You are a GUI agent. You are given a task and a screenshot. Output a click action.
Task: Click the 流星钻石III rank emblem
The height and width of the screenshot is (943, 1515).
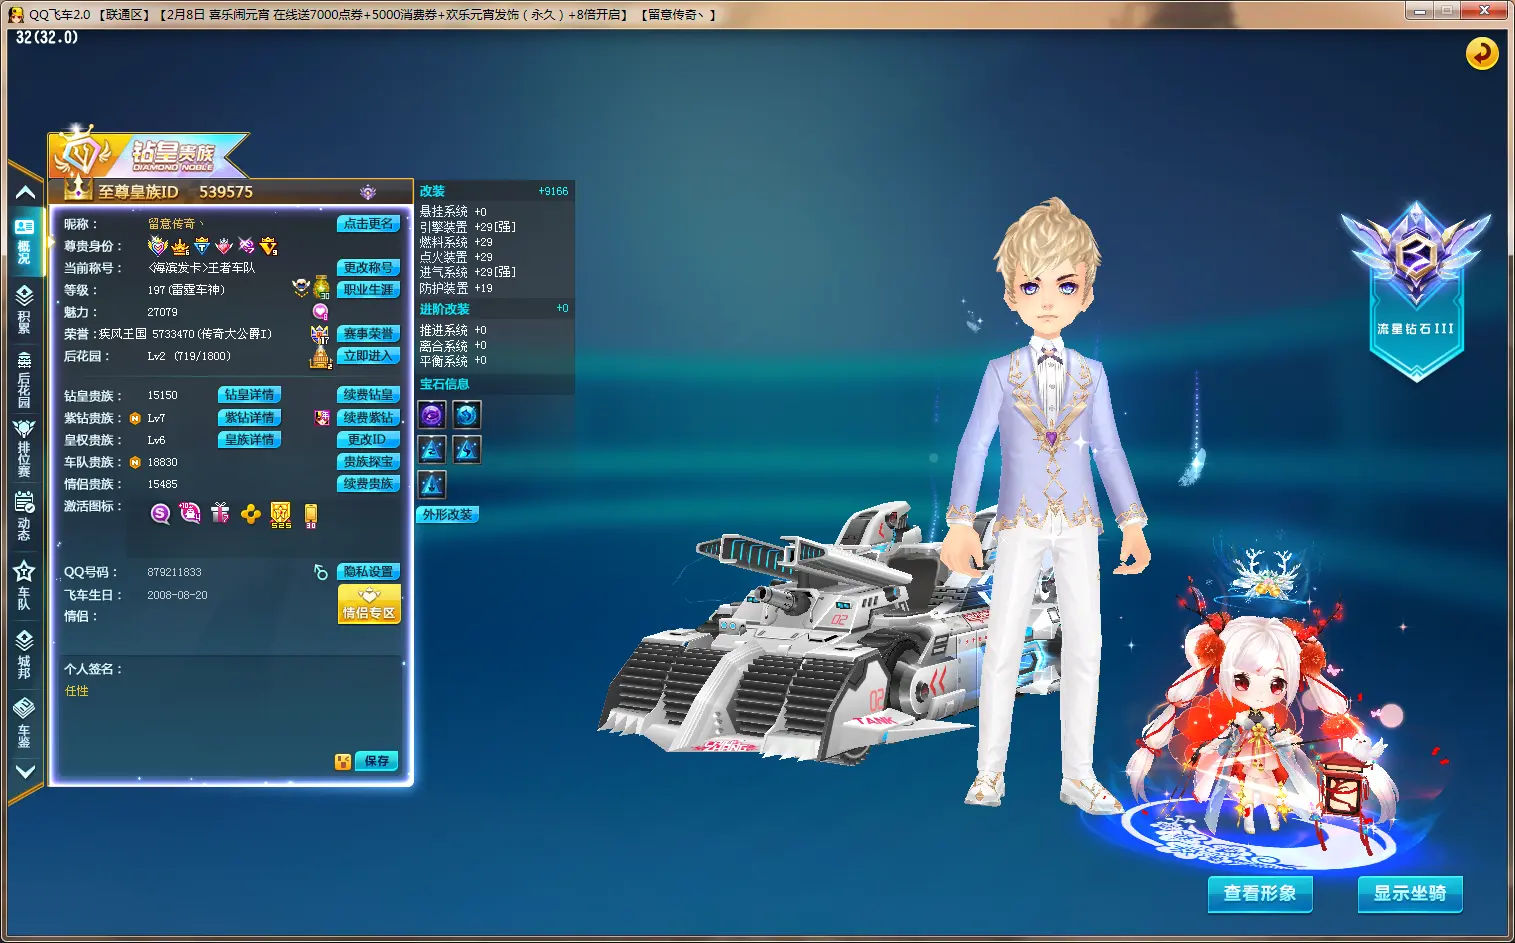point(1416,290)
